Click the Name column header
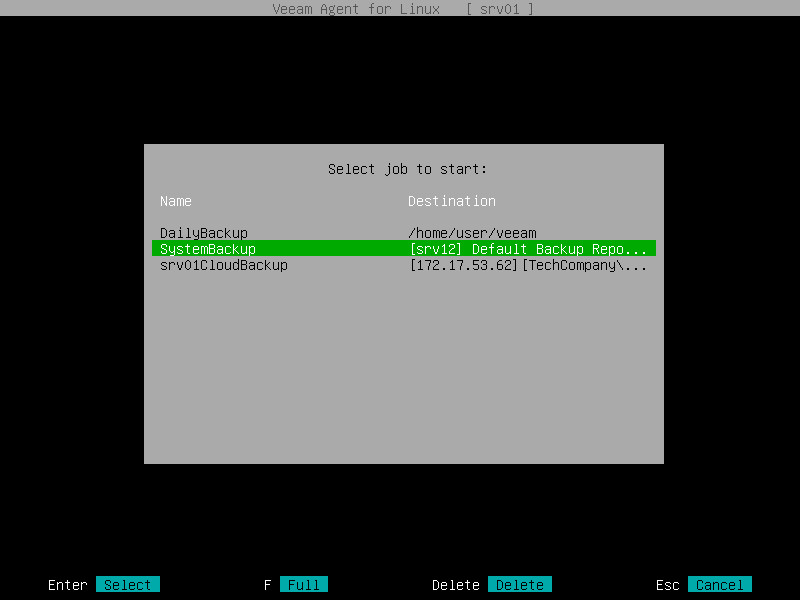This screenshot has height=600, width=800. 175,200
